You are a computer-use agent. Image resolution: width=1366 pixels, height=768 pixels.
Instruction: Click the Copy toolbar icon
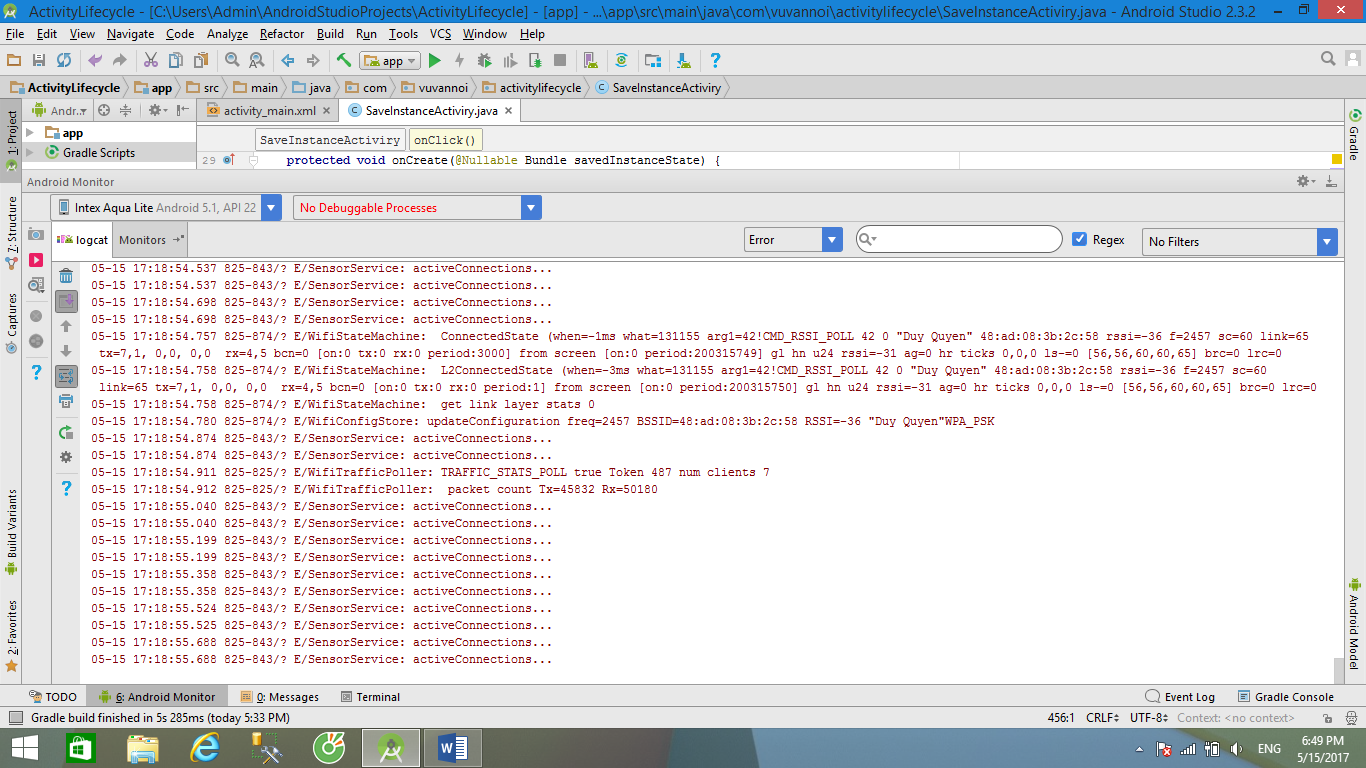(x=176, y=61)
